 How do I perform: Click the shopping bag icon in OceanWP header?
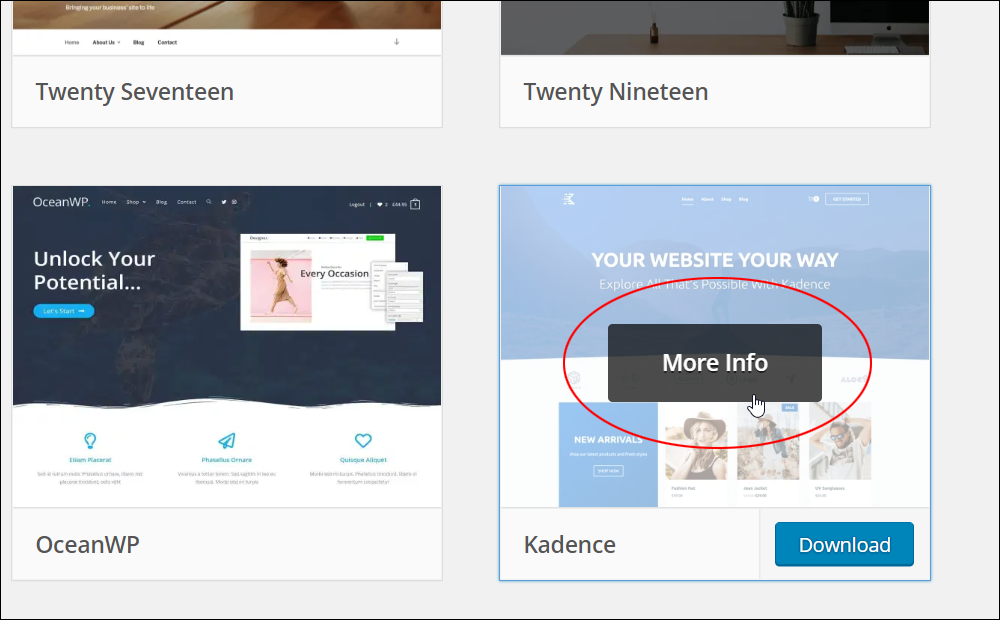tap(415, 204)
